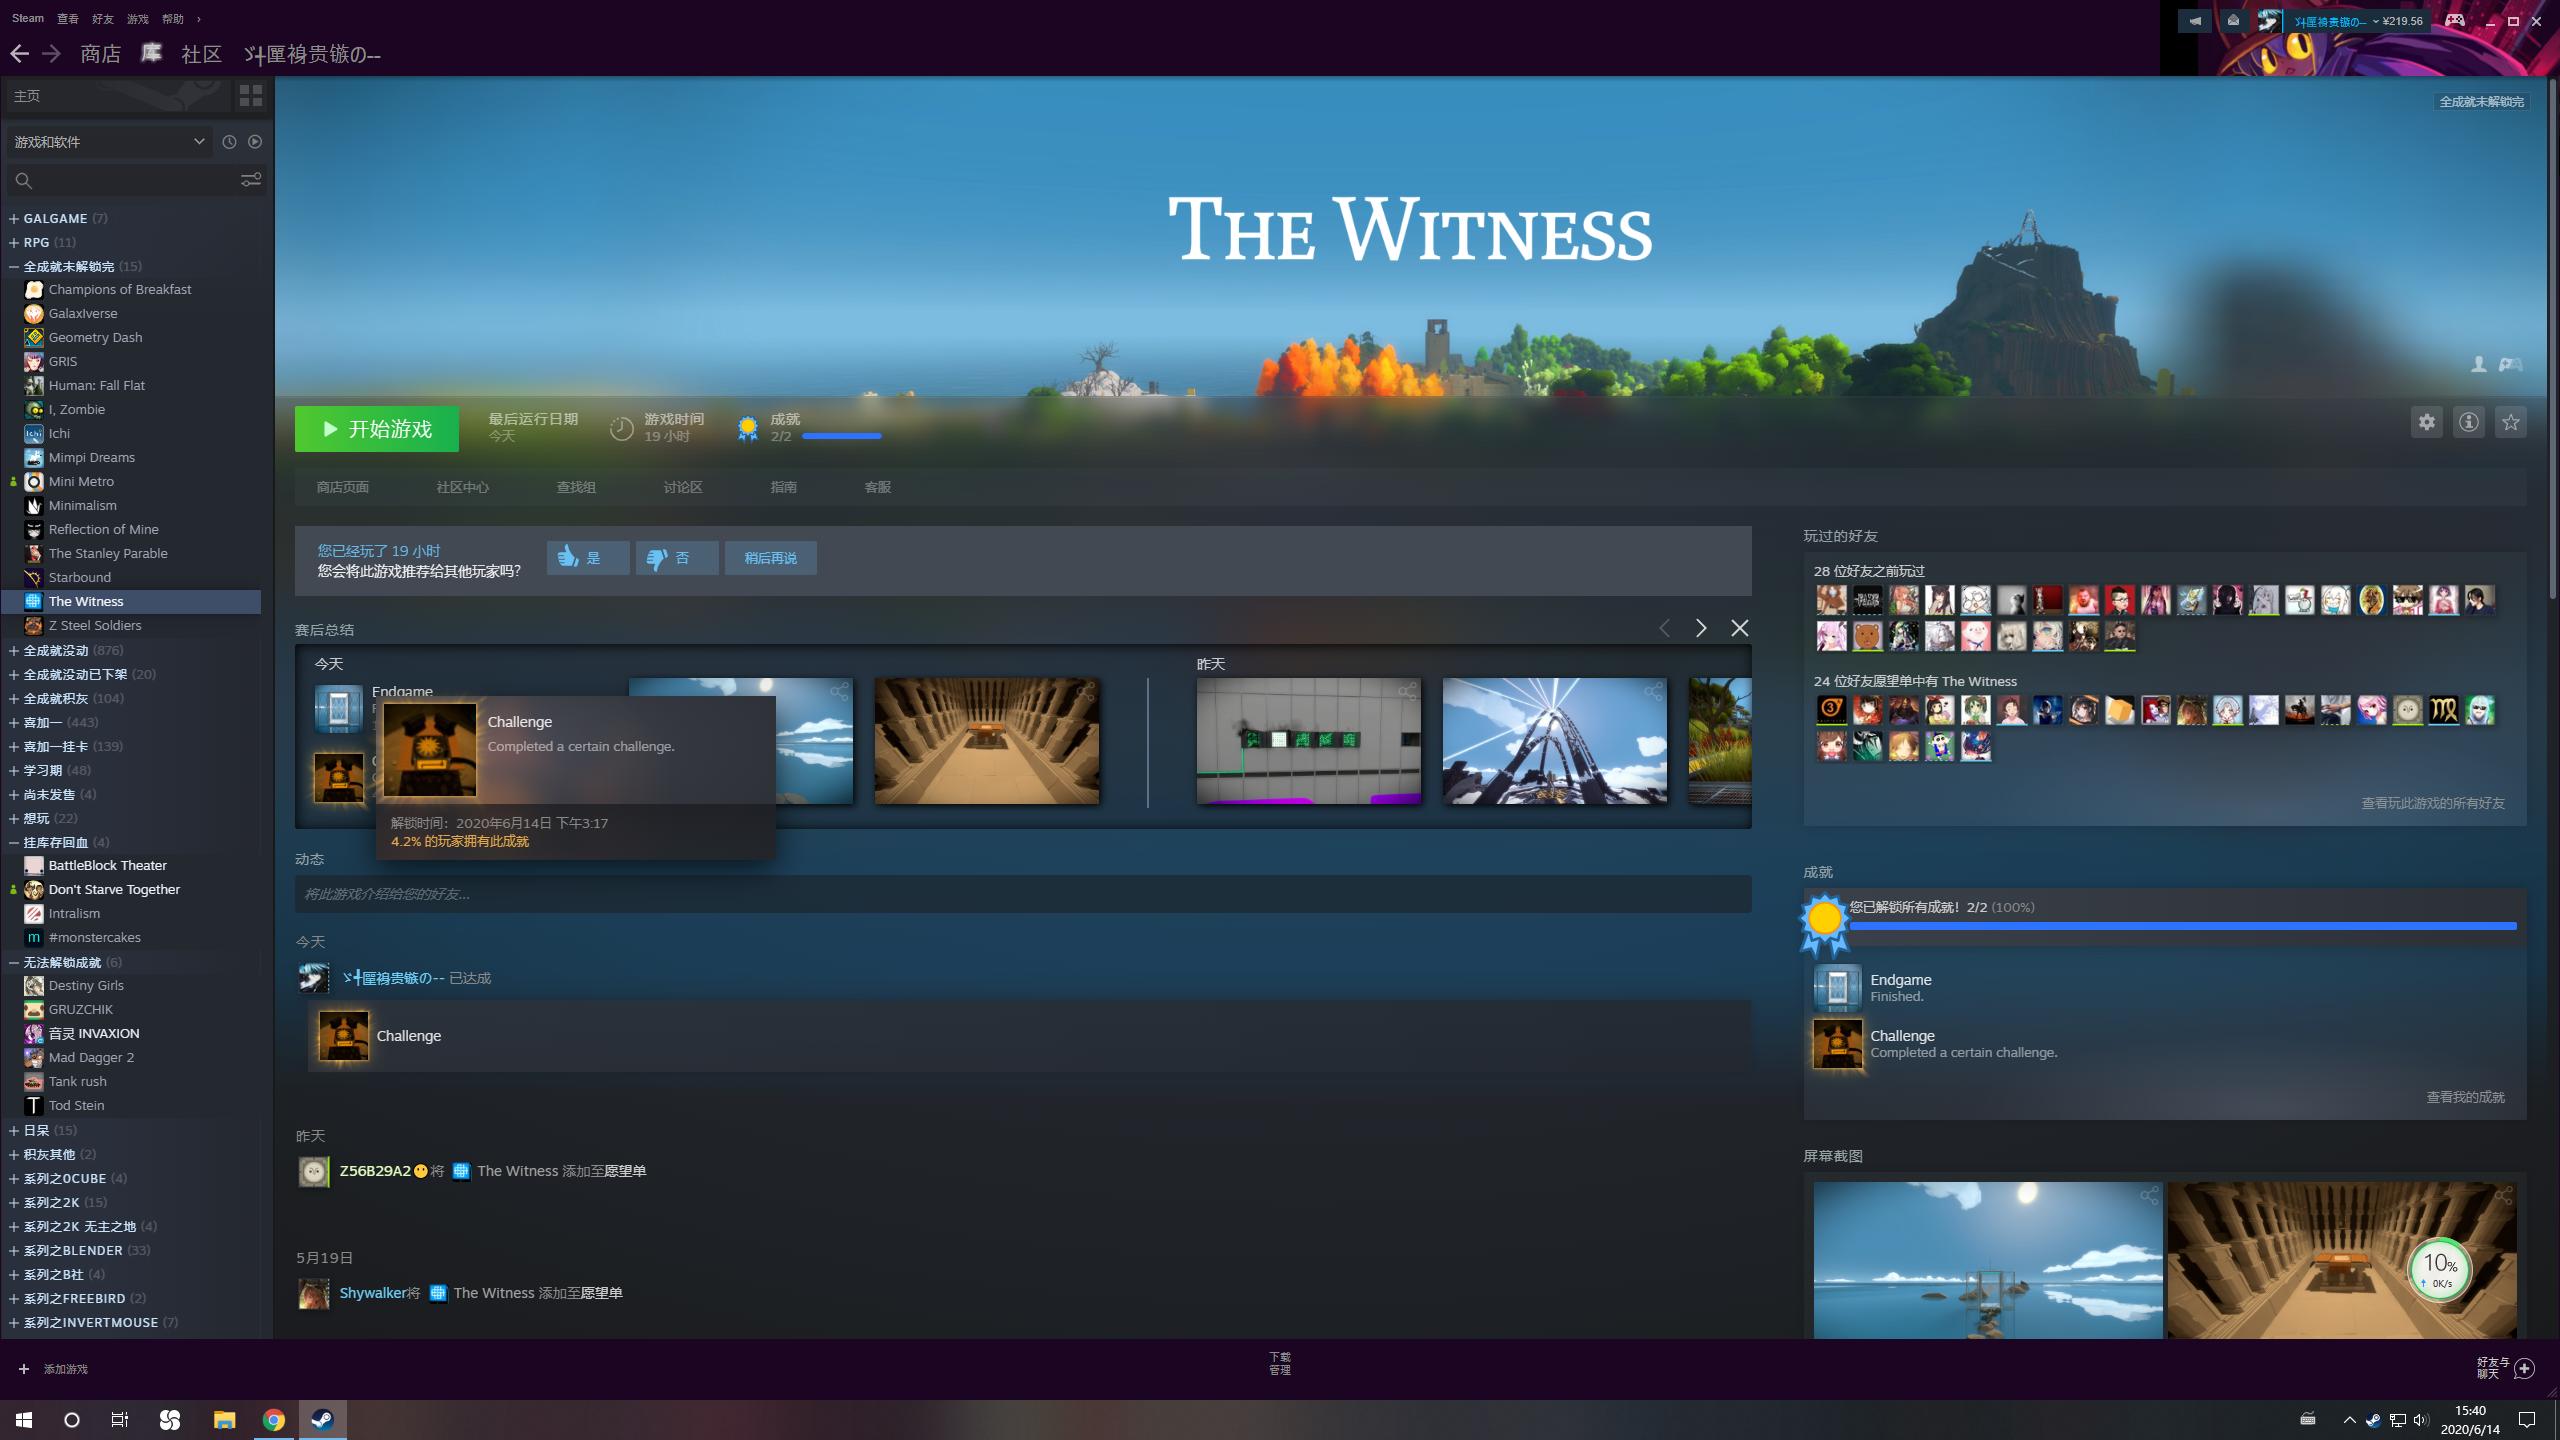Screen dimensions: 2560x1440
Task: Close the post-game summary panel
Action: click(1740, 628)
